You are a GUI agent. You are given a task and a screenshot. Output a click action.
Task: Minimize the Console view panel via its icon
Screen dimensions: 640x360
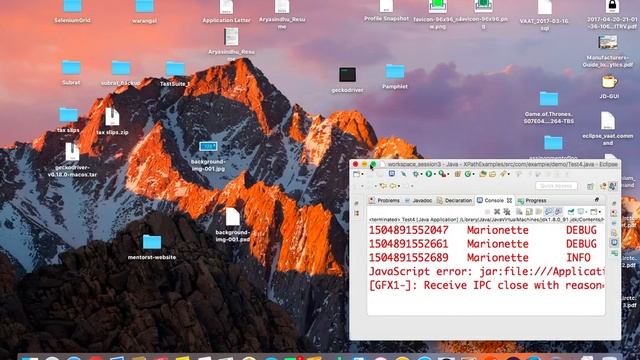(597, 200)
